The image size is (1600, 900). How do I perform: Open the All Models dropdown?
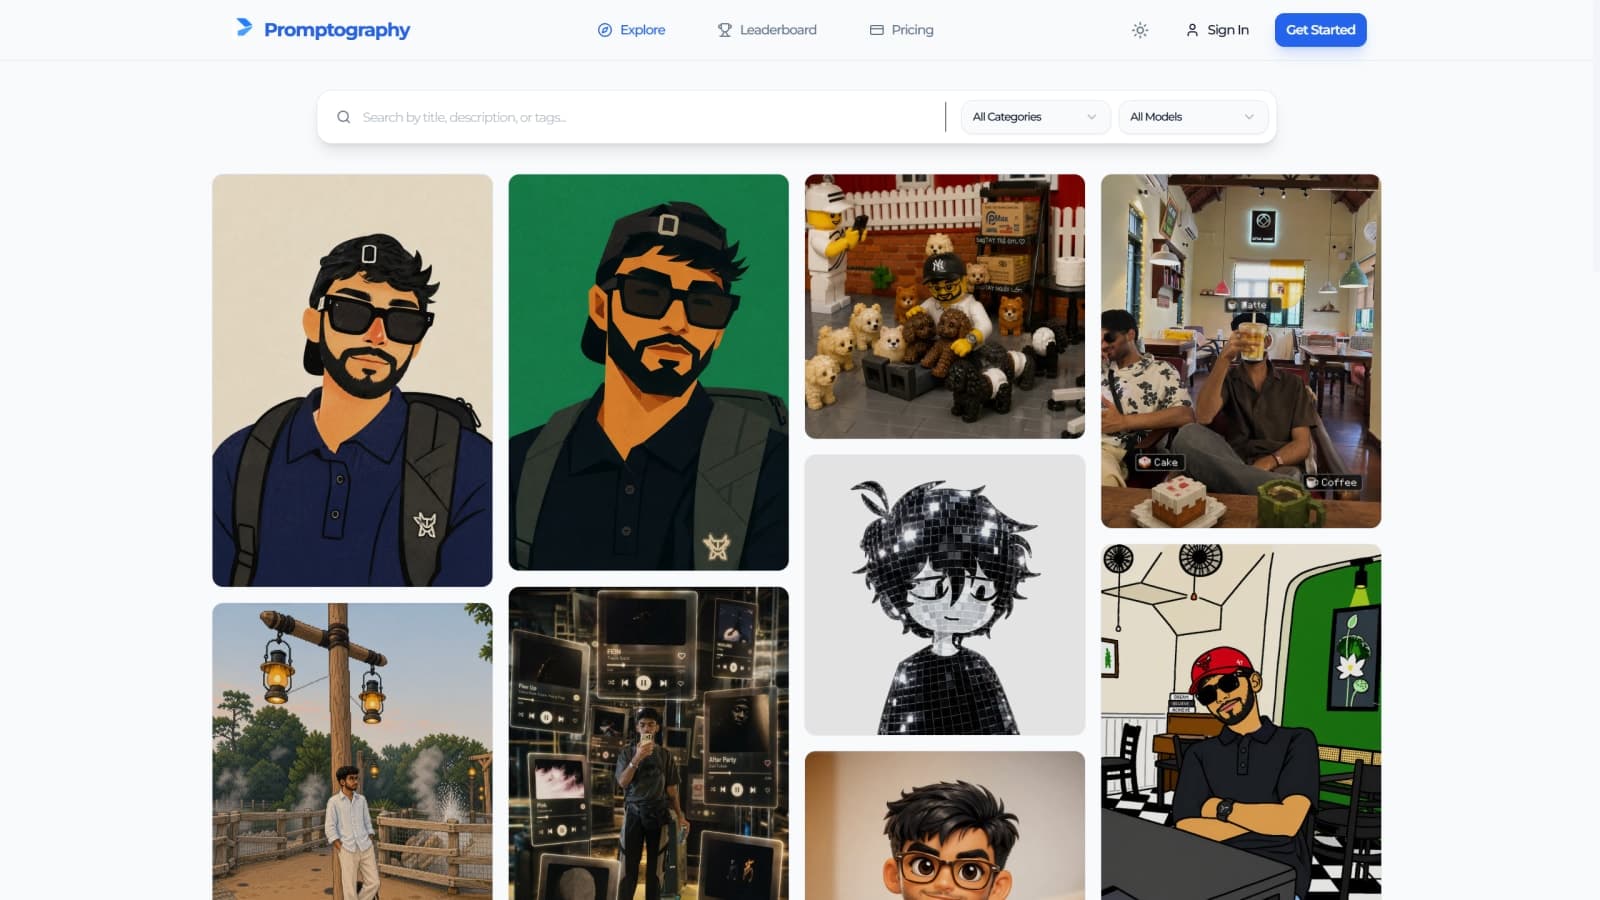click(1193, 117)
